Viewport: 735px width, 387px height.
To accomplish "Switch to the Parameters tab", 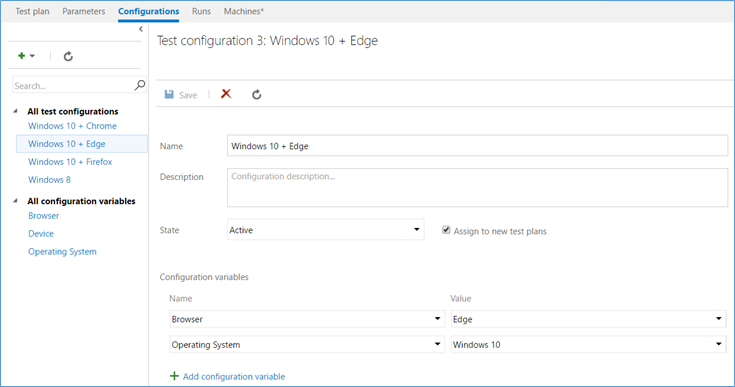I will tap(84, 11).
